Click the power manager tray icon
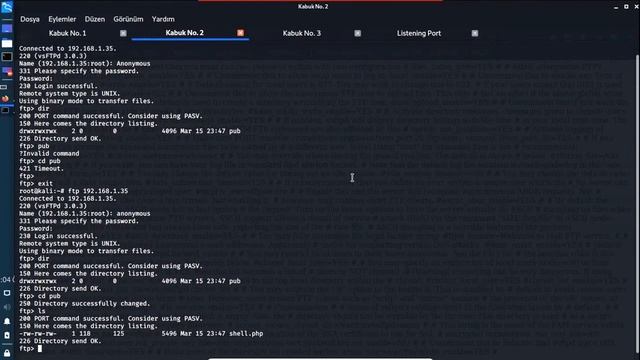The image size is (640, 360). pyautogui.click(x=7, y=335)
